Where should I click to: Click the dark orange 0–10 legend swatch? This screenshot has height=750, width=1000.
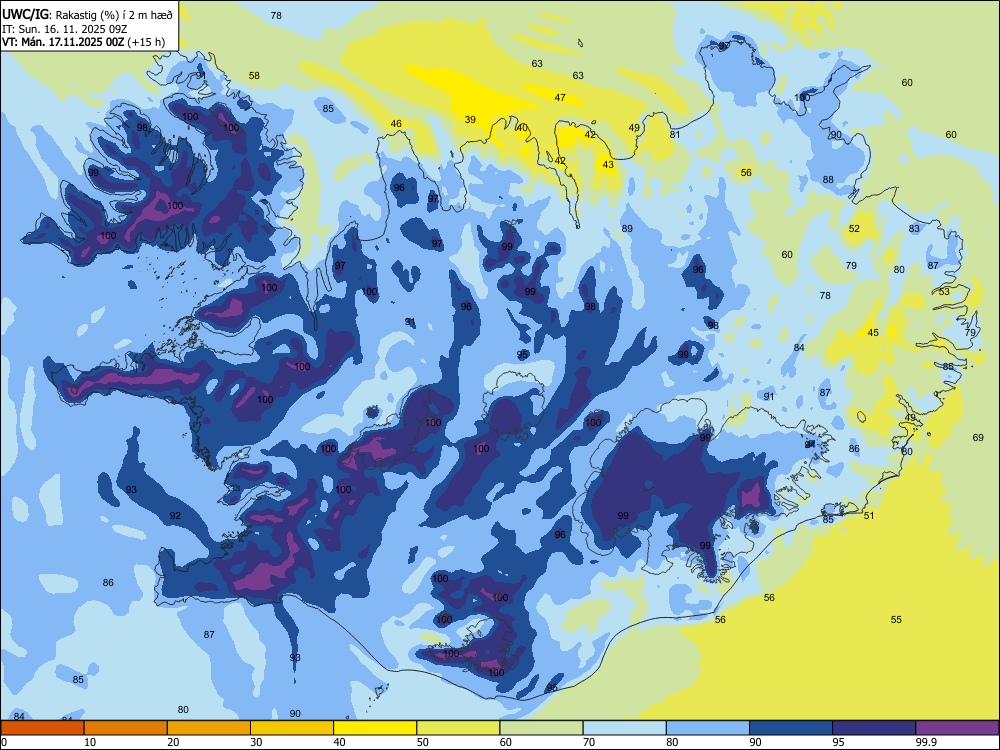42,728
